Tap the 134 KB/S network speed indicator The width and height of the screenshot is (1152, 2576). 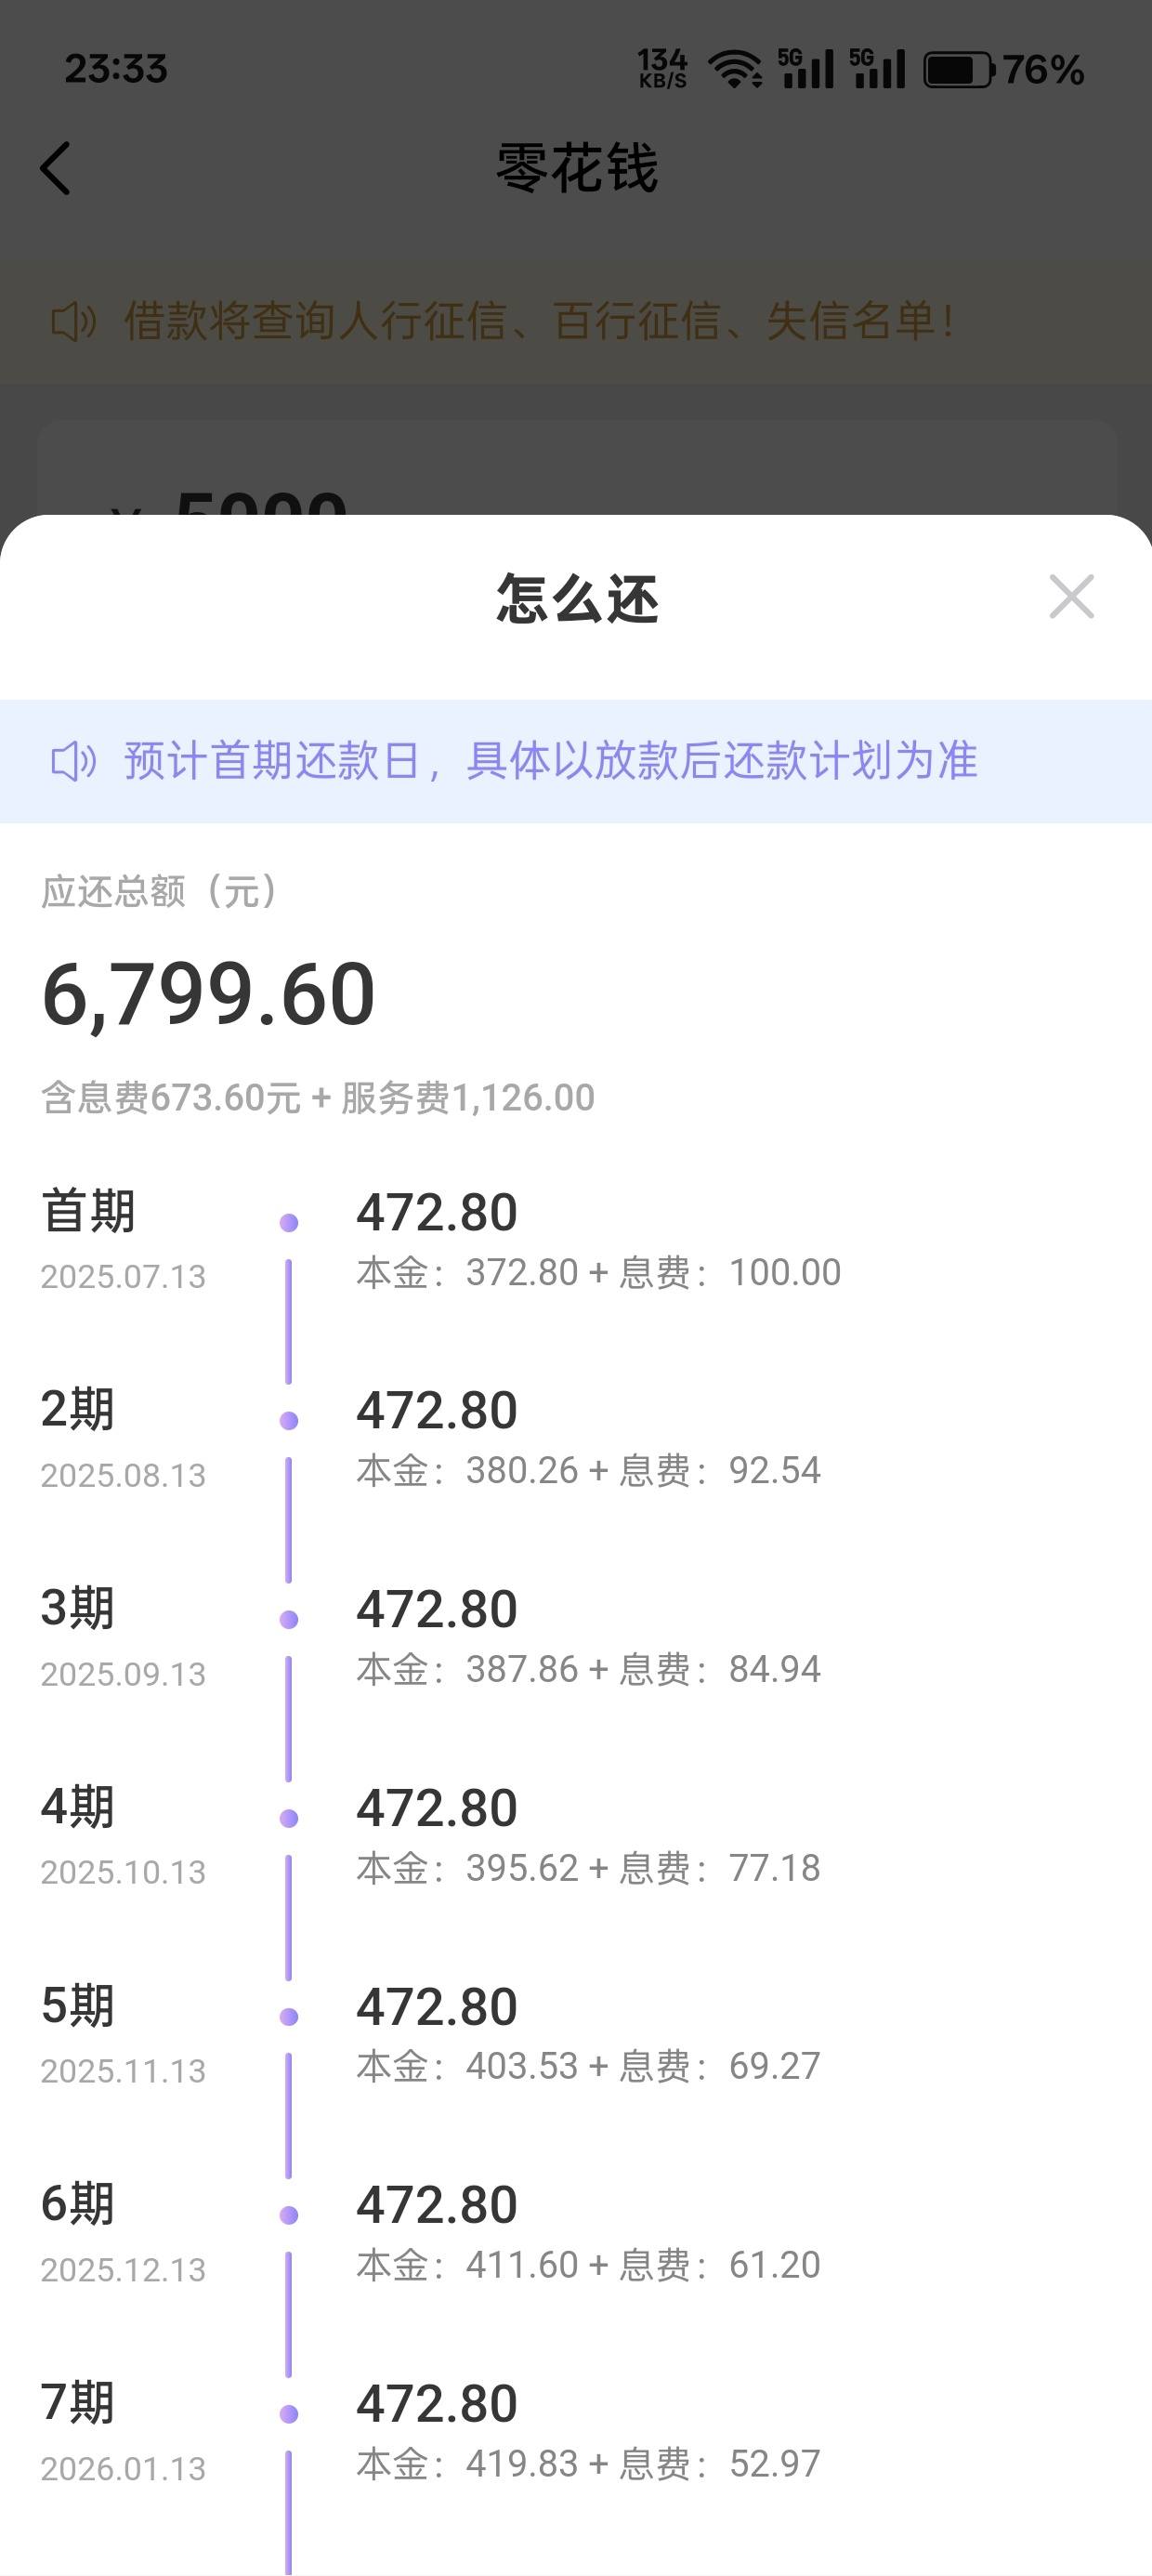click(662, 69)
